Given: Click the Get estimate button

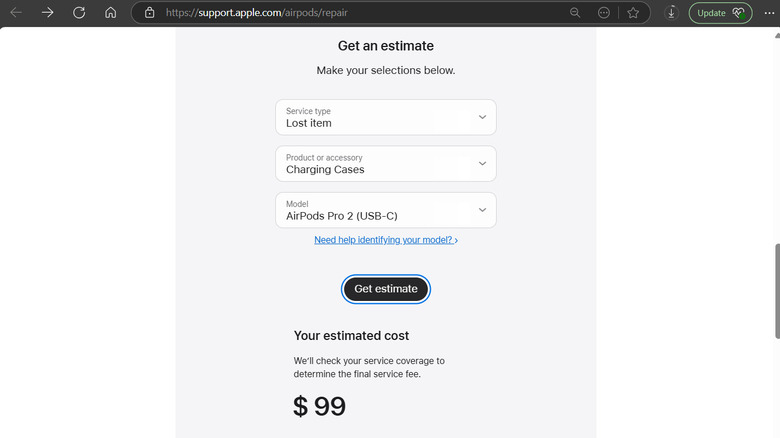Looking at the screenshot, I should click(386, 289).
